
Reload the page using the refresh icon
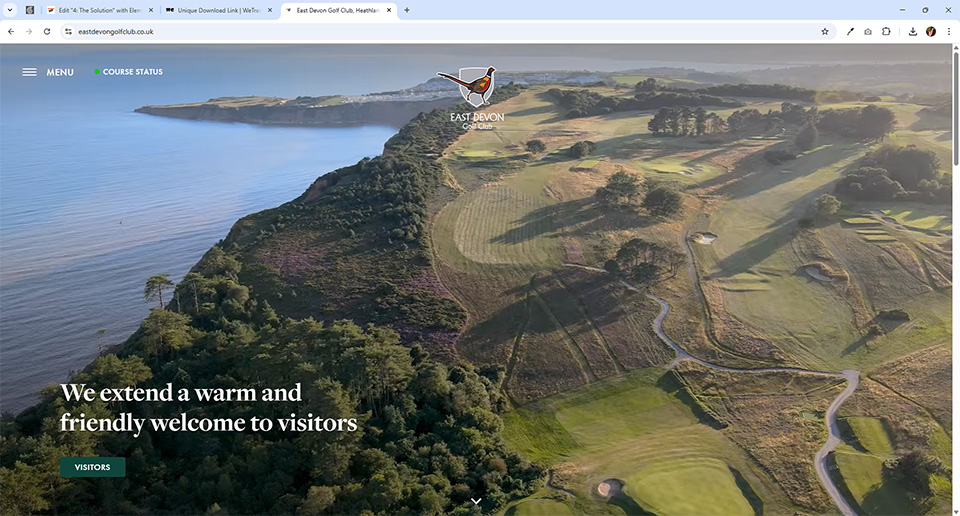pyautogui.click(x=47, y=31)
